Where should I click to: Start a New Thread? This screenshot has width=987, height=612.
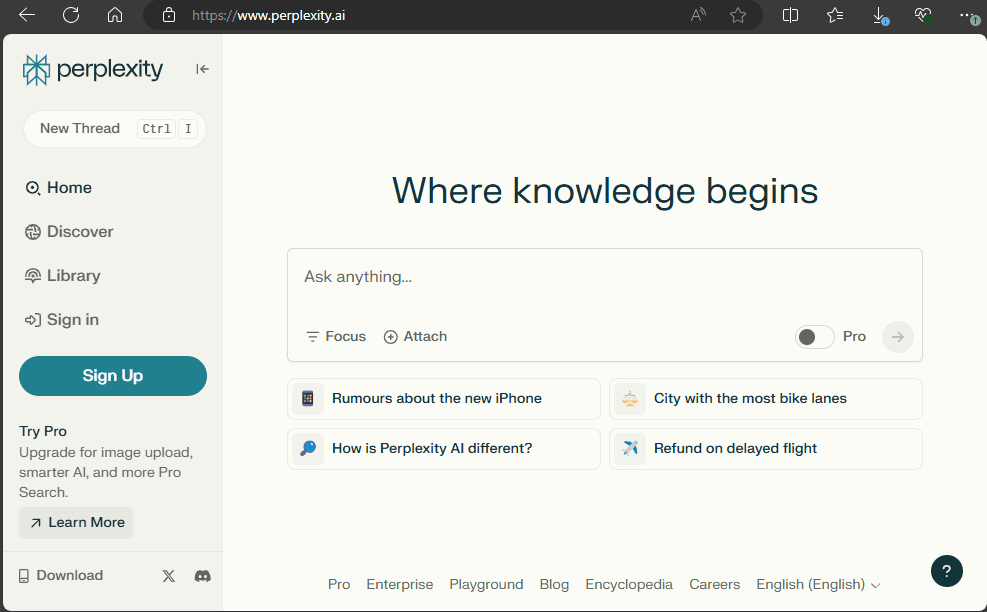pyautogui.click(x=115, y=129)
